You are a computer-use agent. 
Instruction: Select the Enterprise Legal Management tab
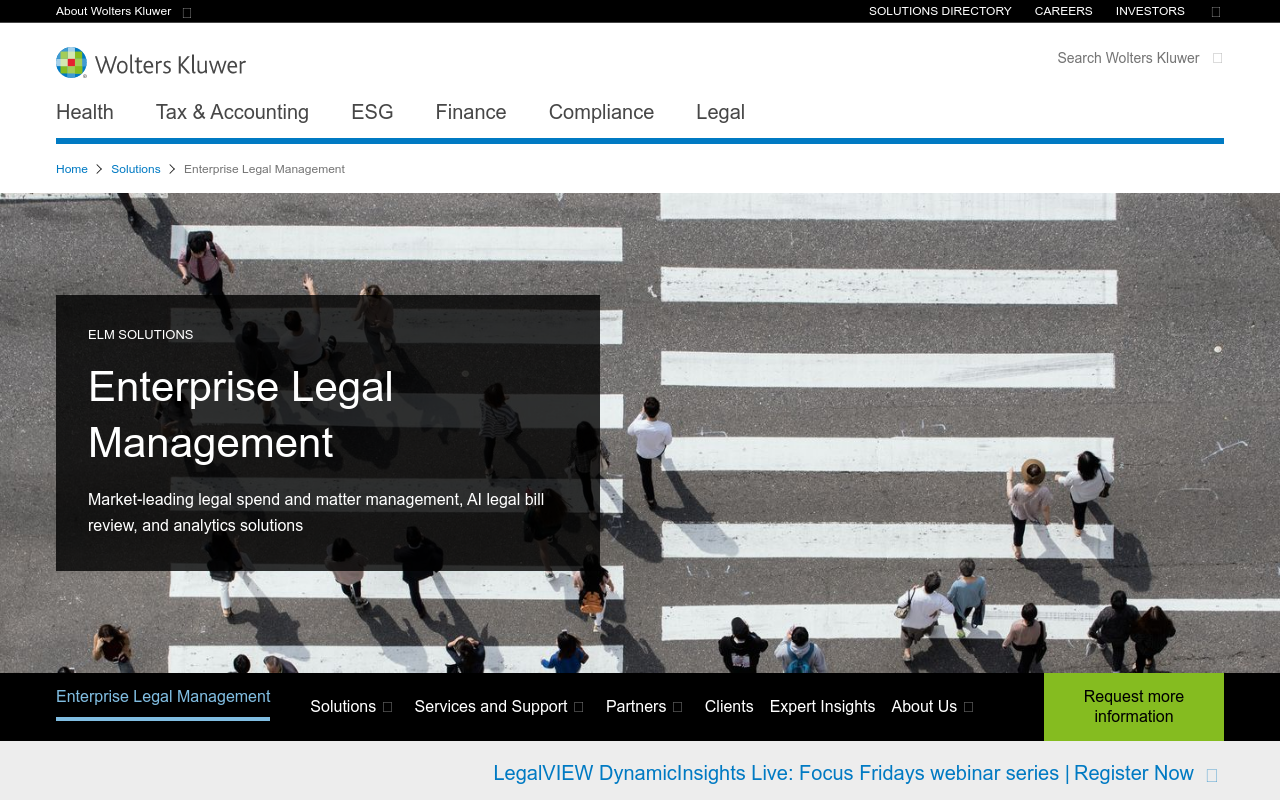coord(163,697)
